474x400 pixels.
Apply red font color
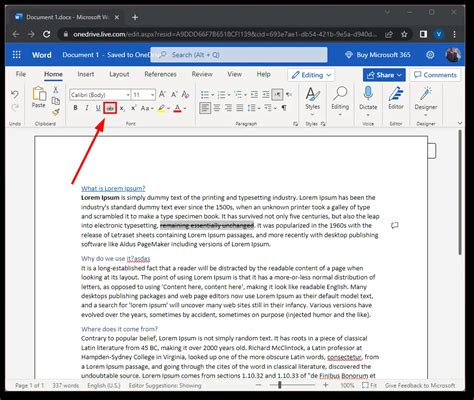coord(177,108)
